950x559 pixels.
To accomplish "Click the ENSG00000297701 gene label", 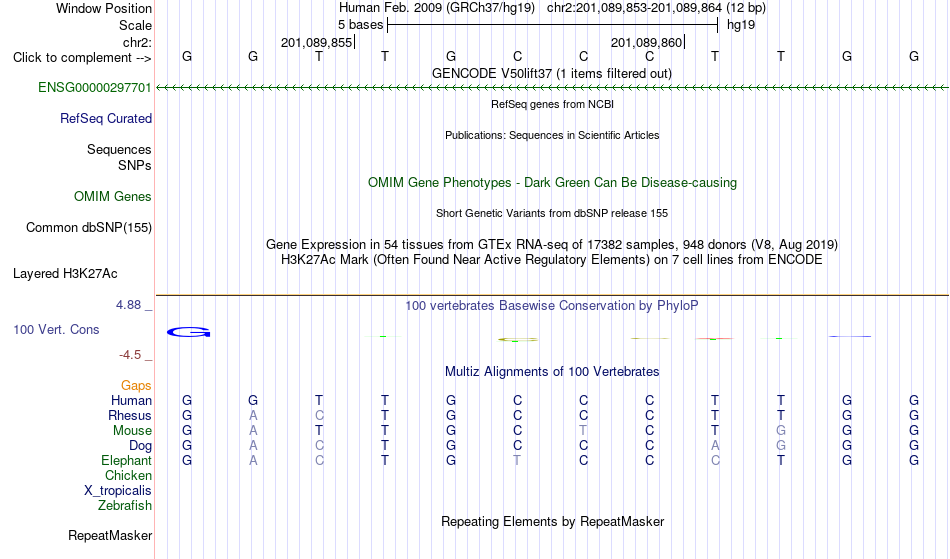I will pyautogui.click(x=95, y=87).
